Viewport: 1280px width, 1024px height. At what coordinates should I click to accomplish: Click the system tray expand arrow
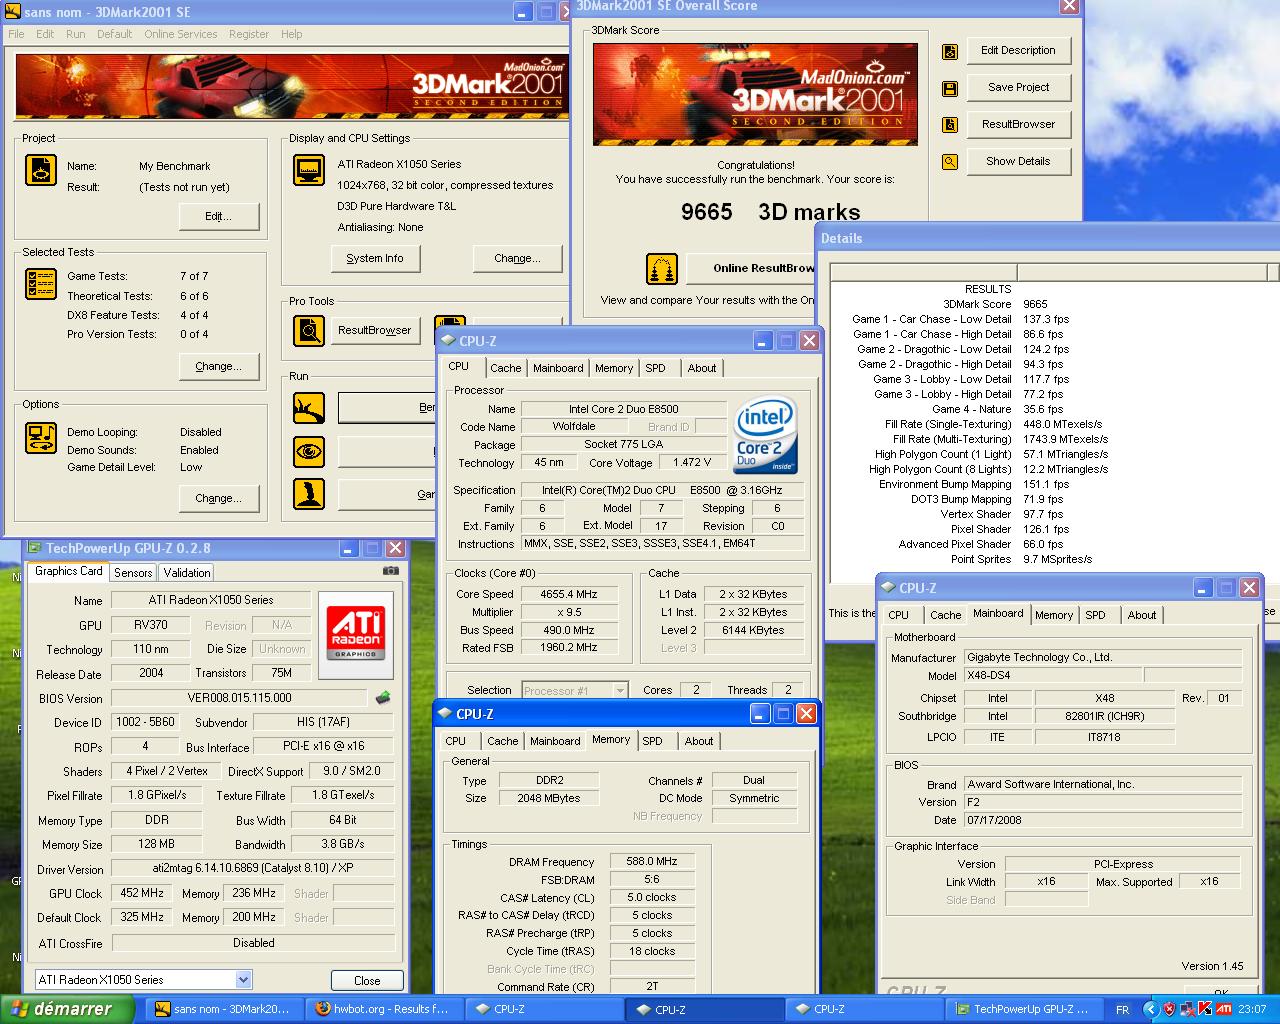coord(1151,1009)
